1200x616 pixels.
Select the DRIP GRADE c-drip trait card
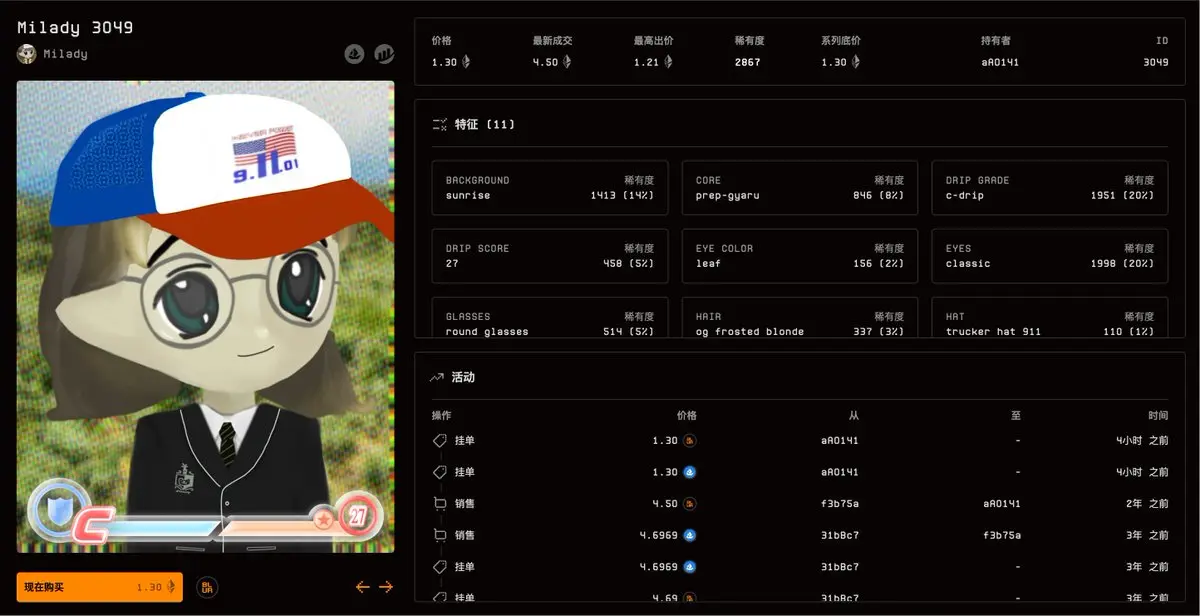(1050, 188)
